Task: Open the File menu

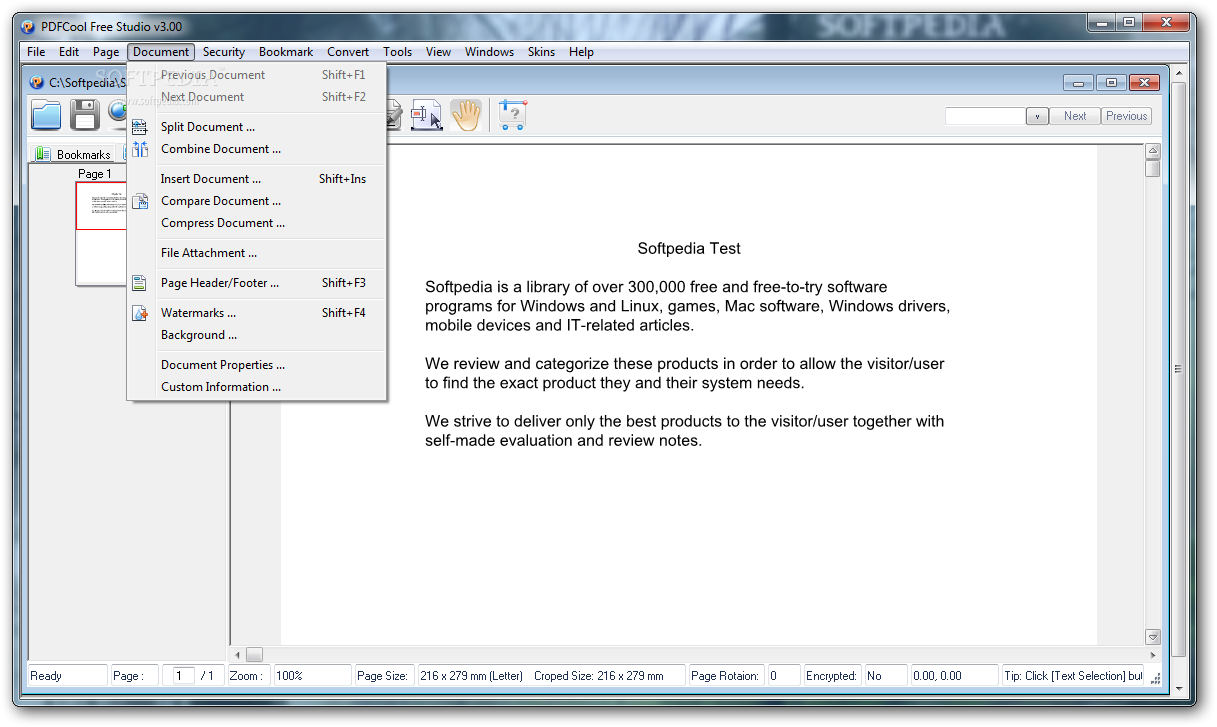Action: [x=36, y=52]
